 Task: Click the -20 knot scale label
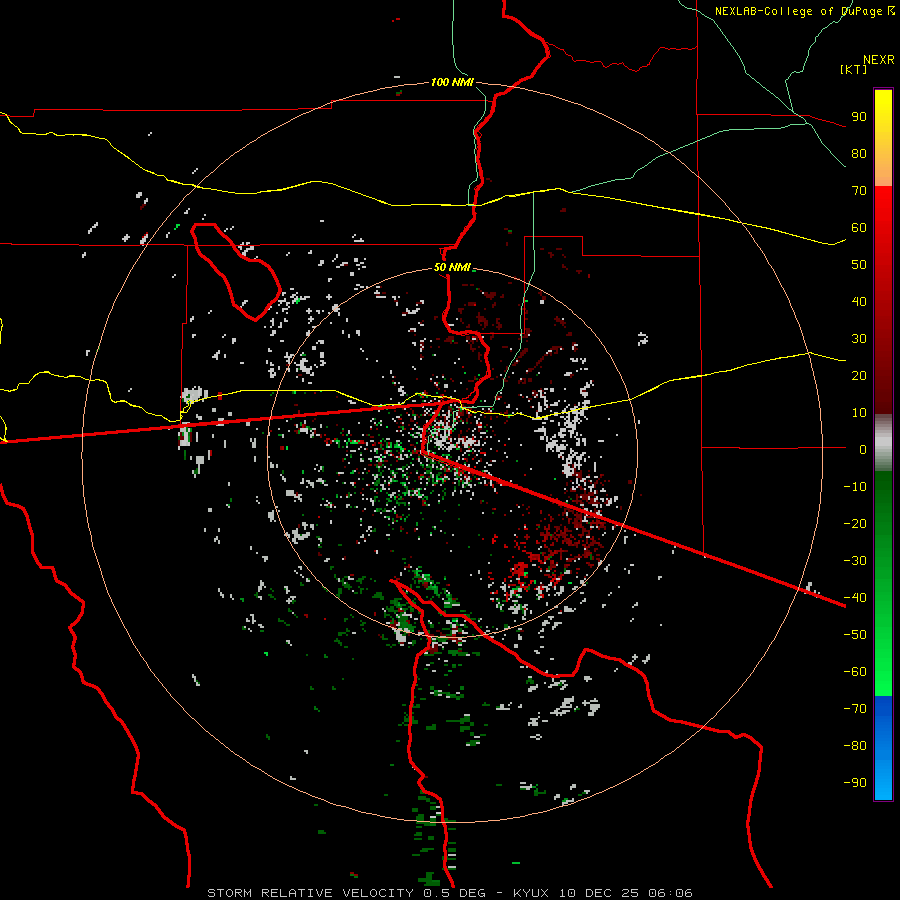[x=855, y=523]
